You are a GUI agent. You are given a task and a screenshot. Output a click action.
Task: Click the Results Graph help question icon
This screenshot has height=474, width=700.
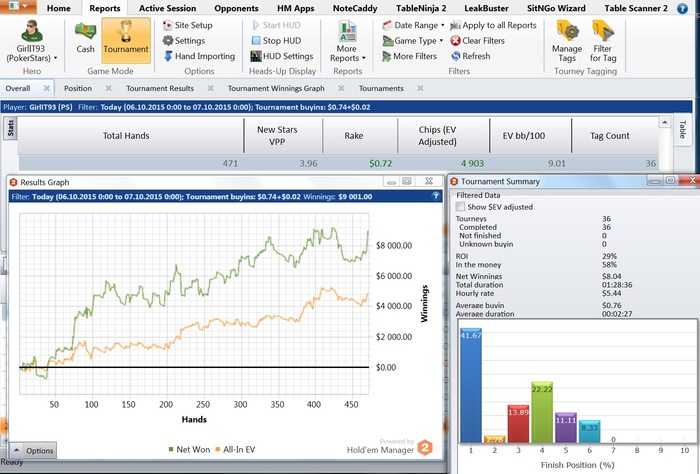[x=436, y=196]
